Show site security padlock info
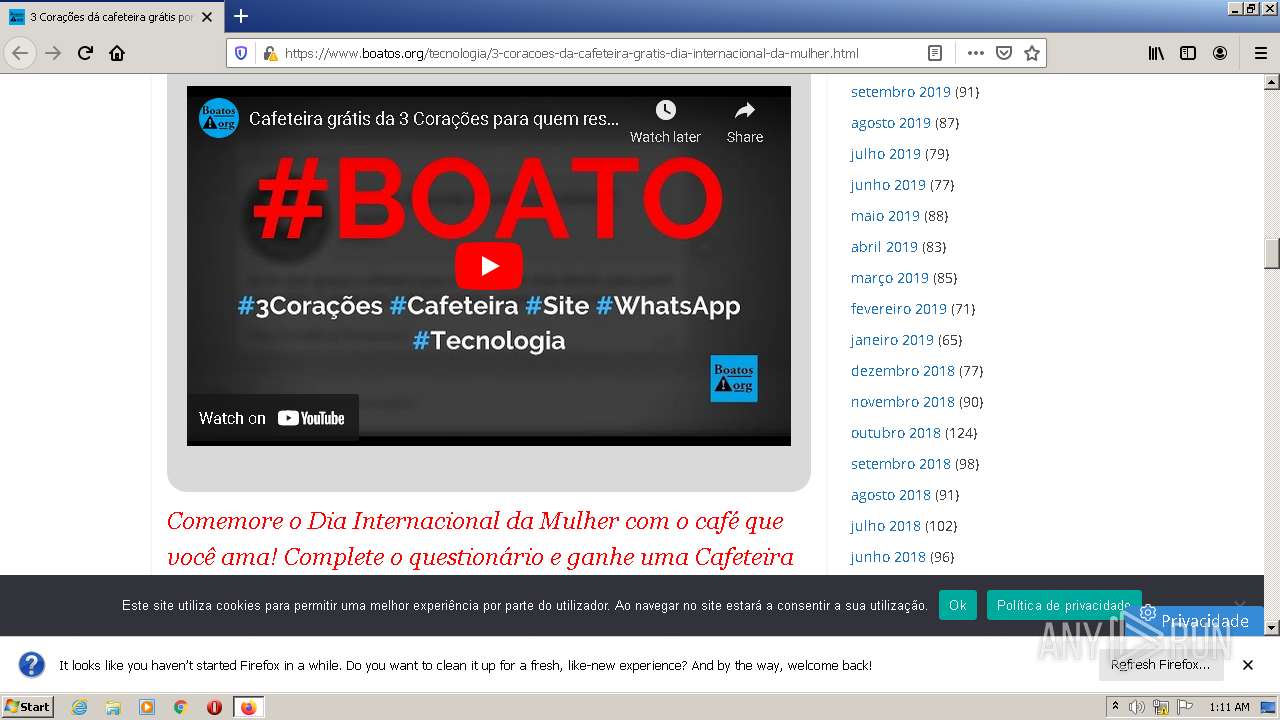This screenshot has width=1280, height=720. pyautogui.click(x=269, y=53)
